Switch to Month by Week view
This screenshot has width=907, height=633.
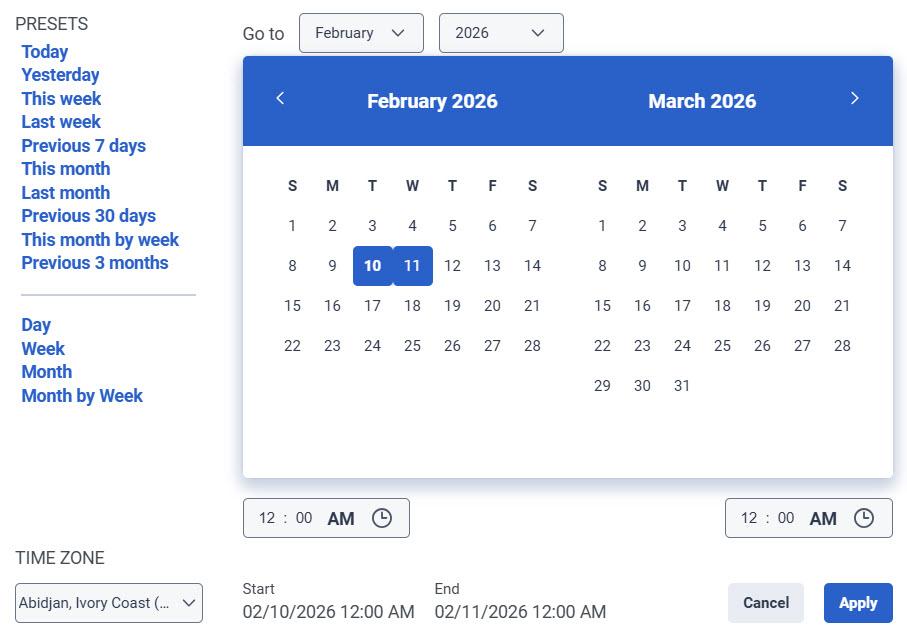(x=82, y=395)
